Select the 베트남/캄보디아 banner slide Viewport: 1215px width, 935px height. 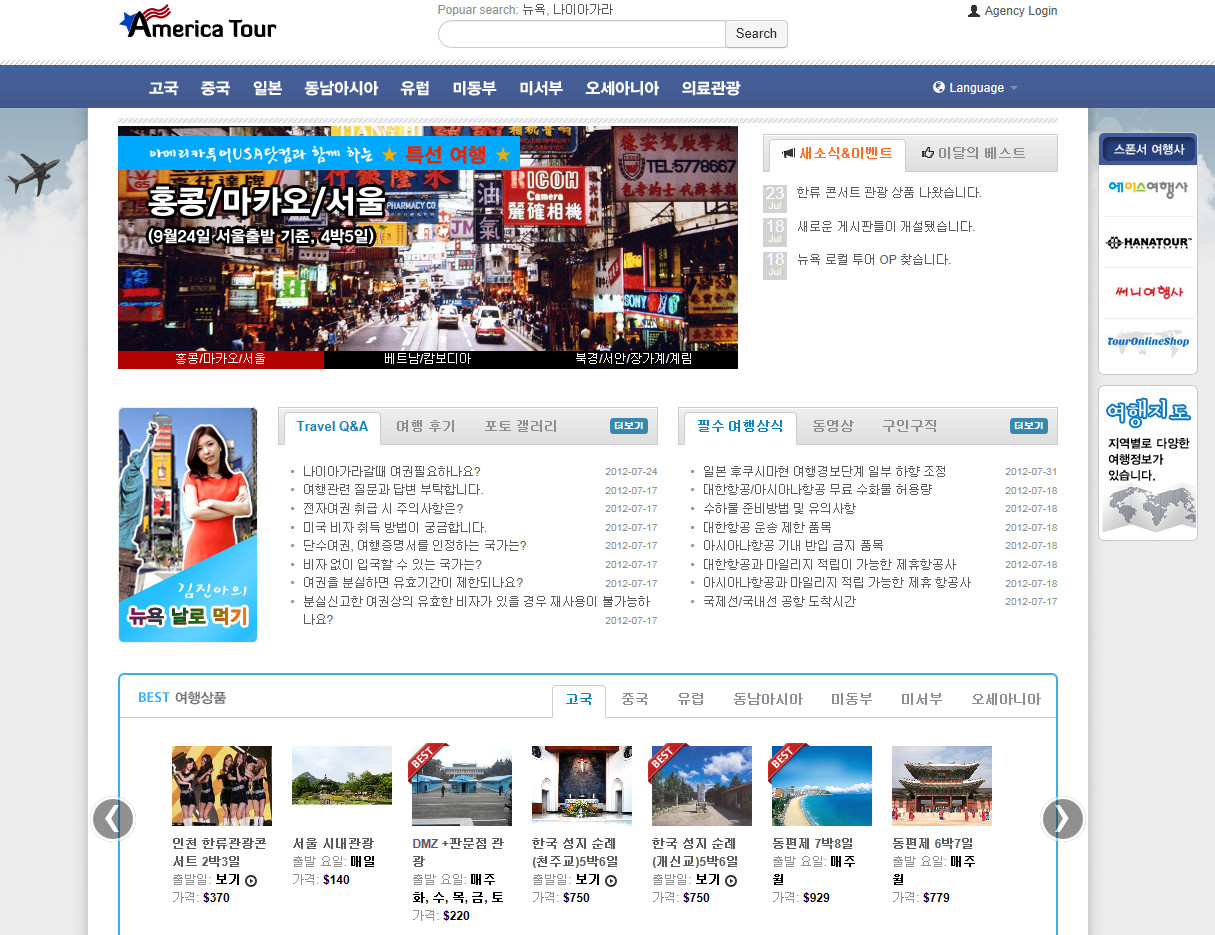click(x=427, y=359)
